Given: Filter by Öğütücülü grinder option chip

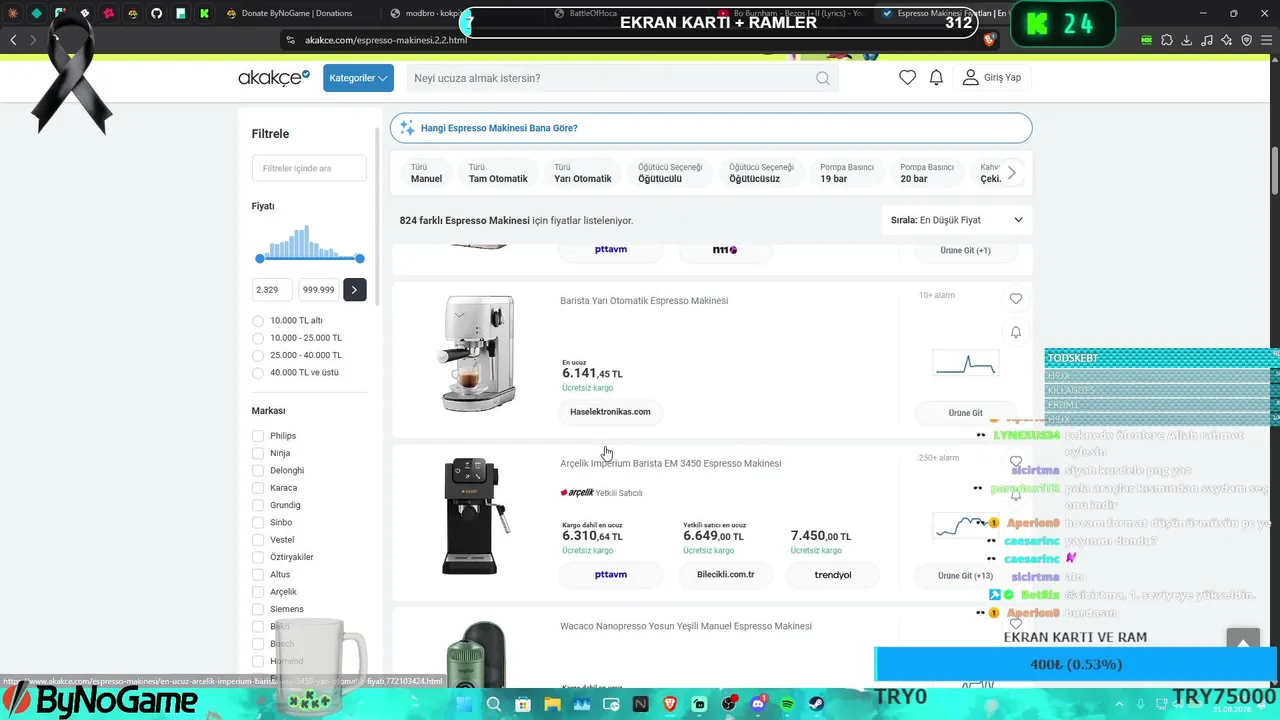Looking at the screenshot, I should click(670, 173).
